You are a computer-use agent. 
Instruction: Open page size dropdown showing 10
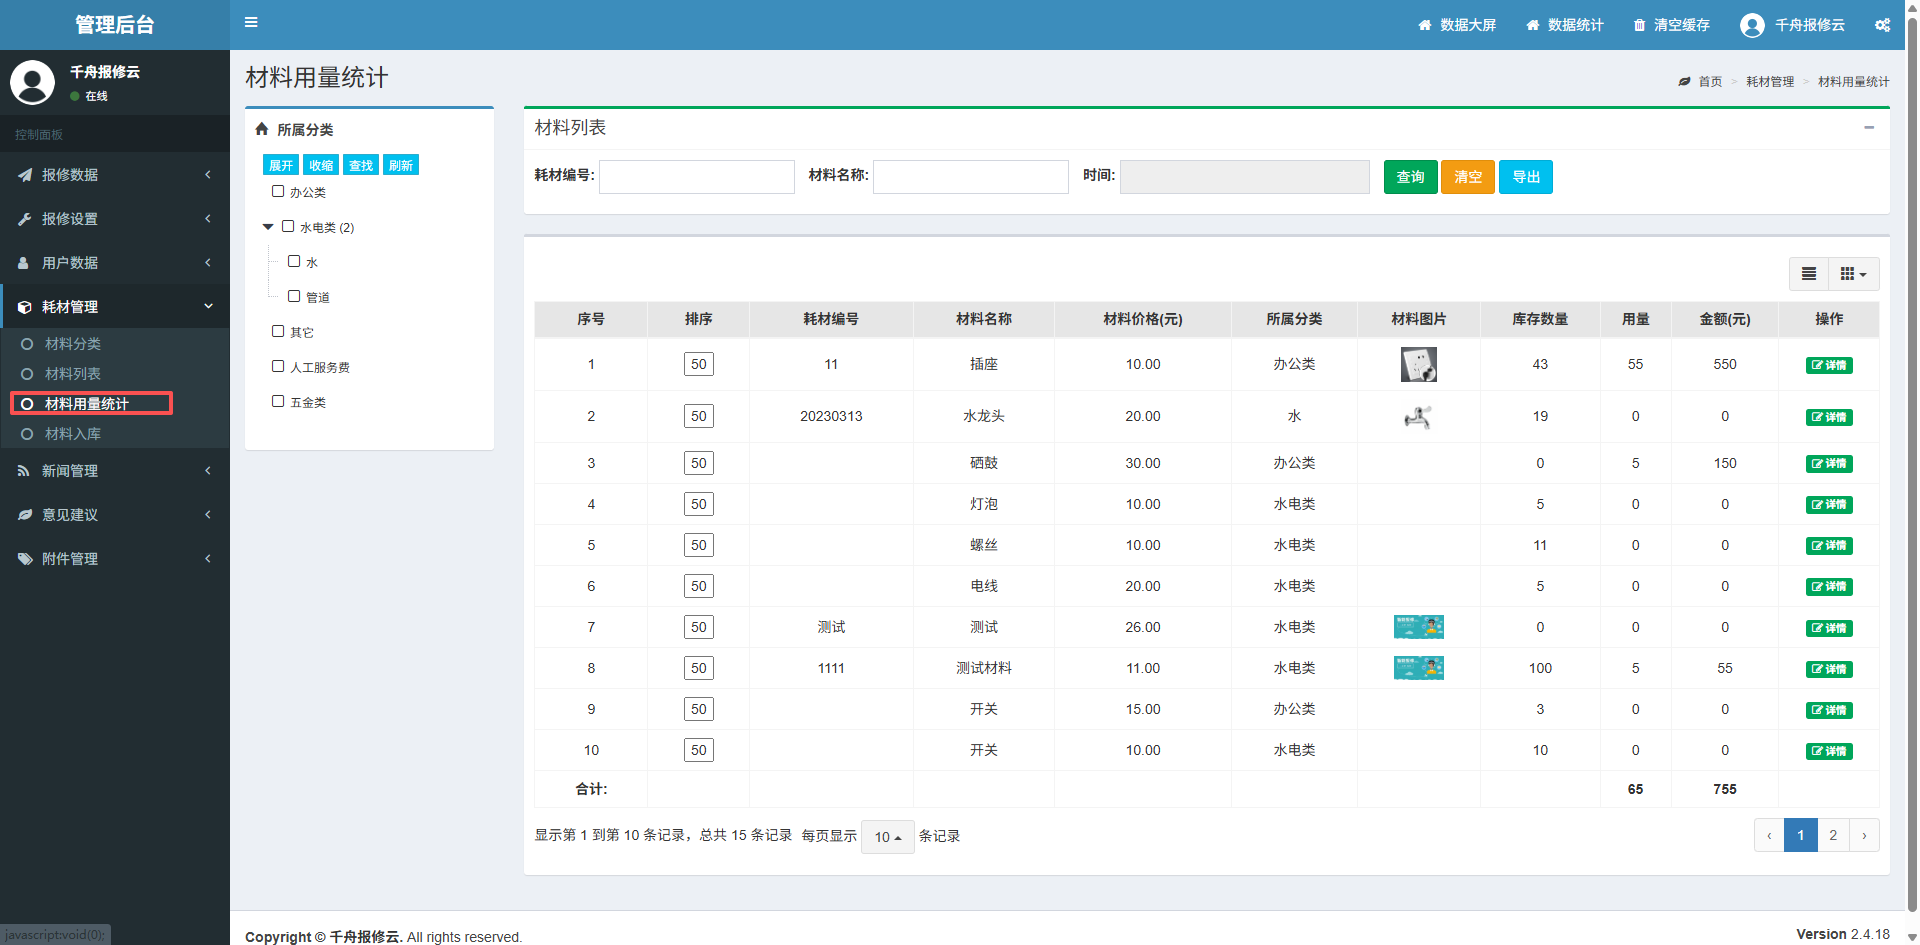888,836
